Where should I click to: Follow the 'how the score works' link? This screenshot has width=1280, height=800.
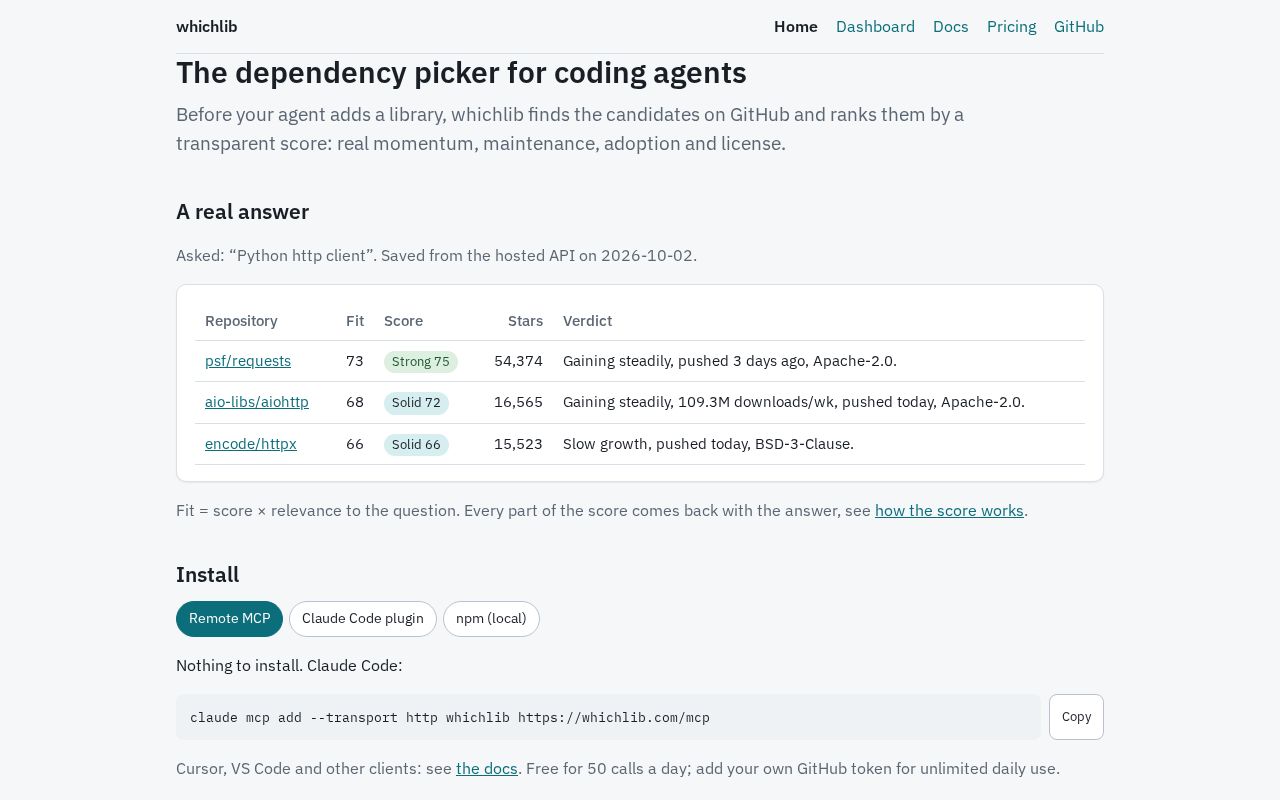click(x=949, y=511)
